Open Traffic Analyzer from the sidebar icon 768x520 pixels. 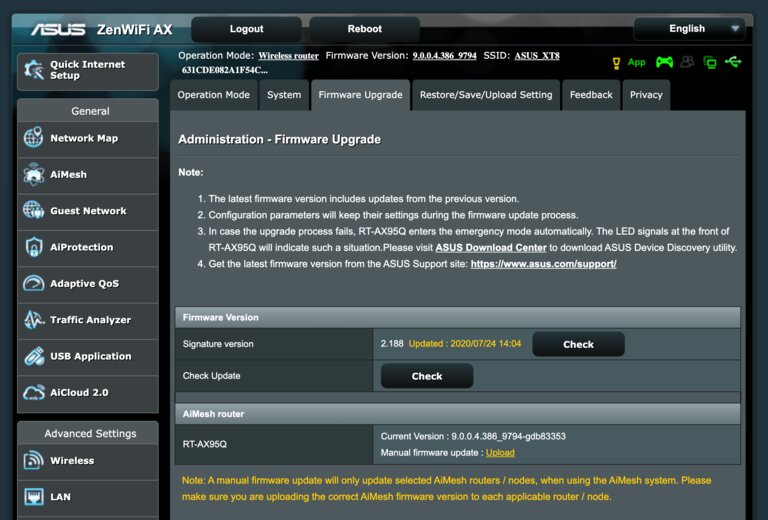coord(34,320)
